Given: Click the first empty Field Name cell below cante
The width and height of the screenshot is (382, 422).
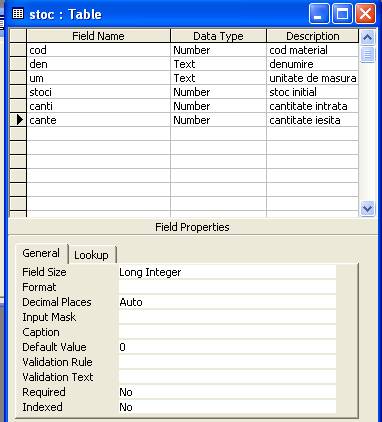Looking at the screenshot, I should pos(99,134).
